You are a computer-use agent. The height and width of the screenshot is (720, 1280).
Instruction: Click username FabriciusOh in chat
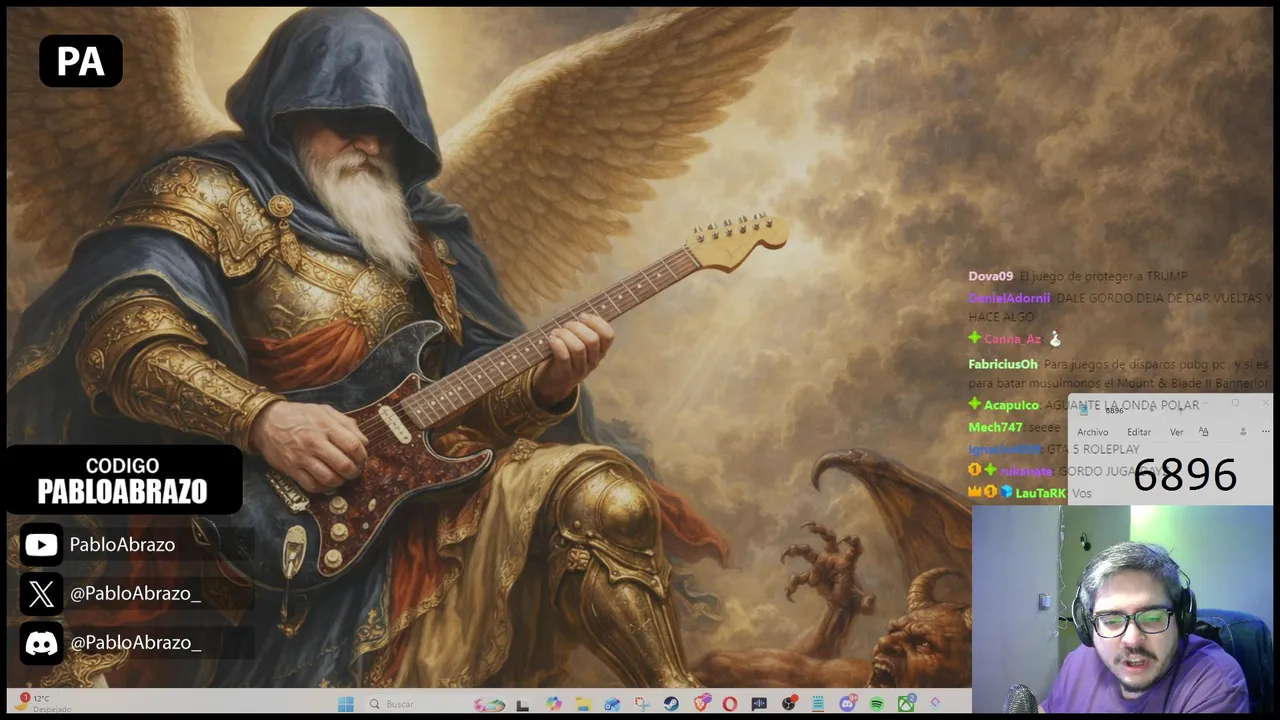1003,364
